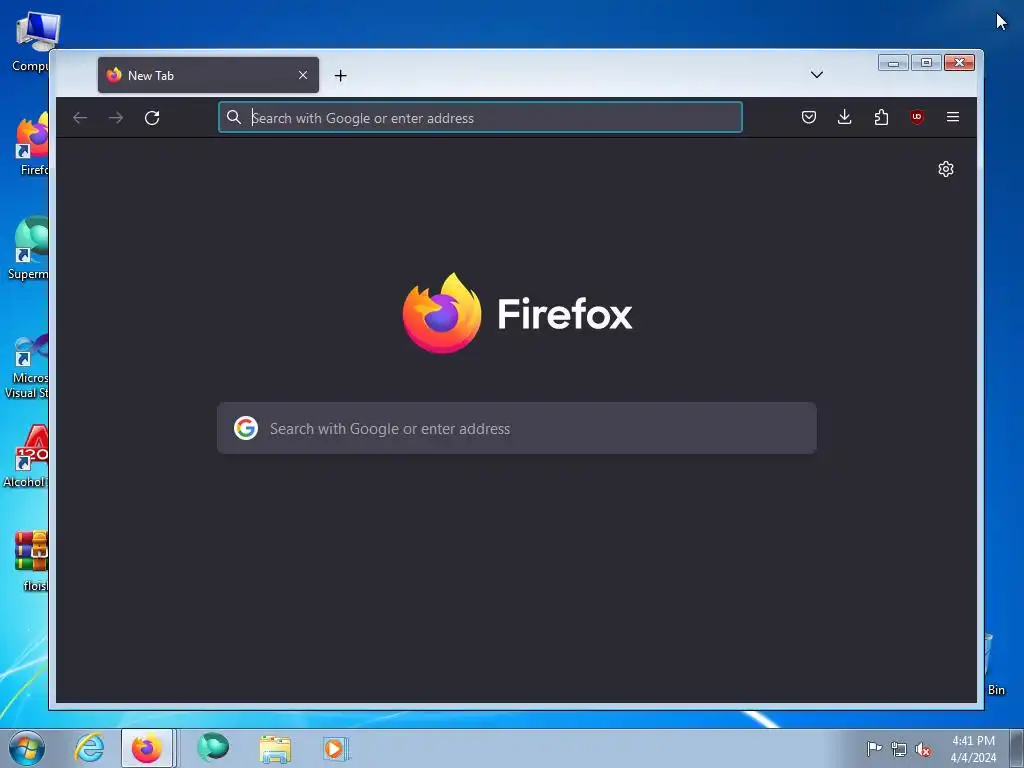1024x768 pixels.
Task: Click the Google logo in search box
Action: [x=246, y=428]
